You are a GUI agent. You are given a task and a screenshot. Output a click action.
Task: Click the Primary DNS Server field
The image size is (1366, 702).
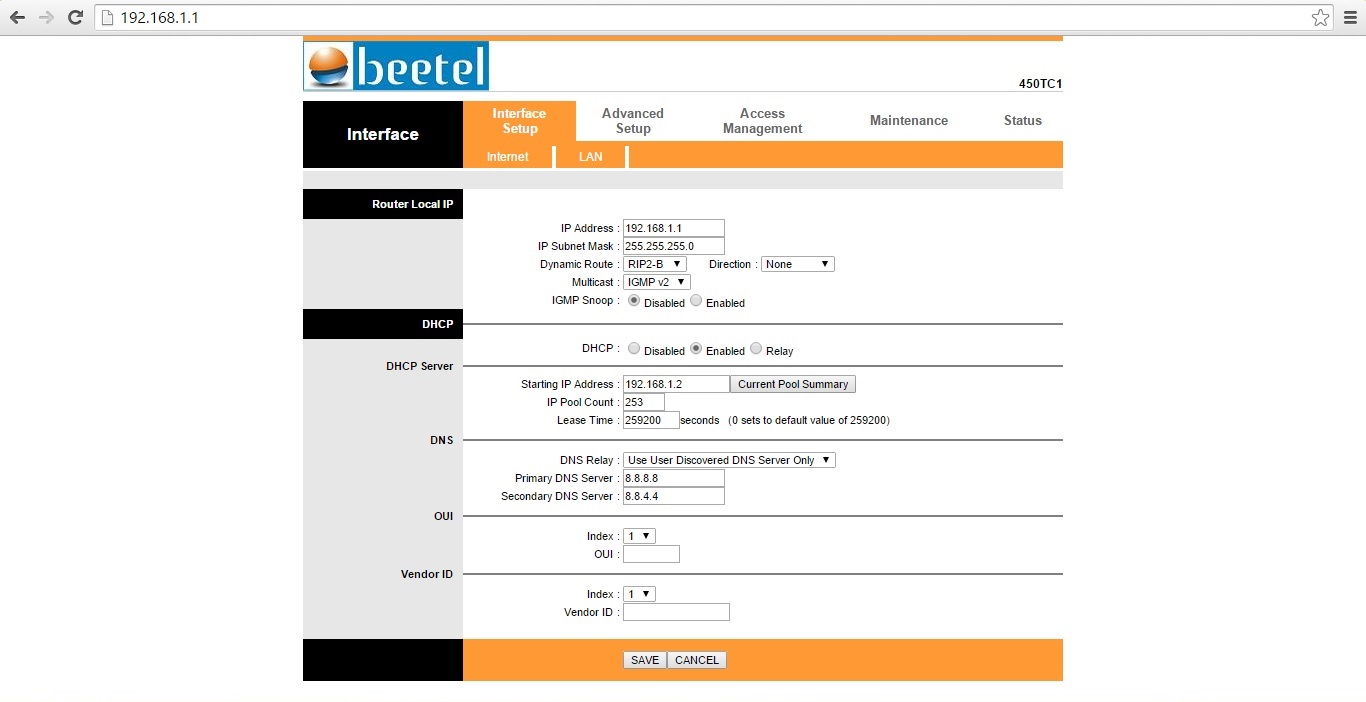pyautogui.click(x=673, y=478)
